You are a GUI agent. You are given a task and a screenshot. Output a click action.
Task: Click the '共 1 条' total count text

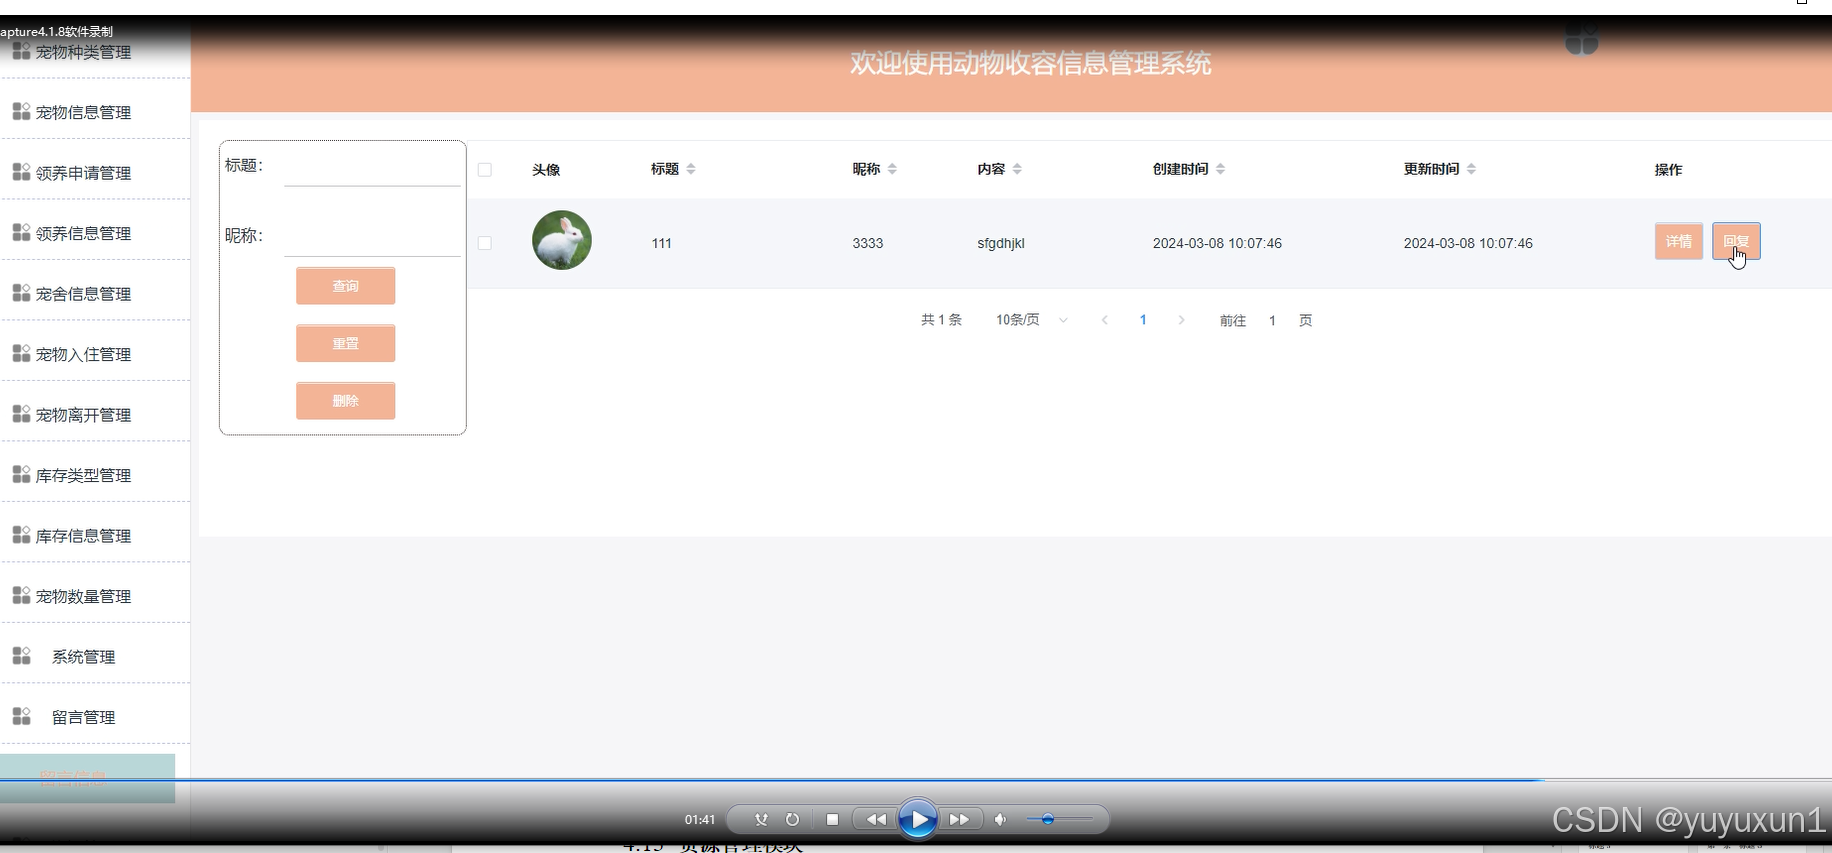tap(941, 320)
